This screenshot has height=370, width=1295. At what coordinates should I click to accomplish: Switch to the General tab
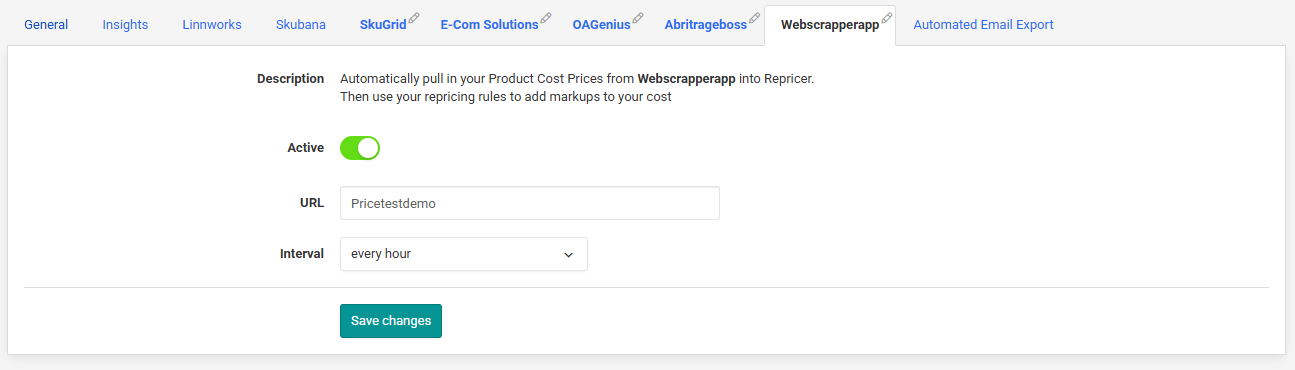(x=46, y=25)
